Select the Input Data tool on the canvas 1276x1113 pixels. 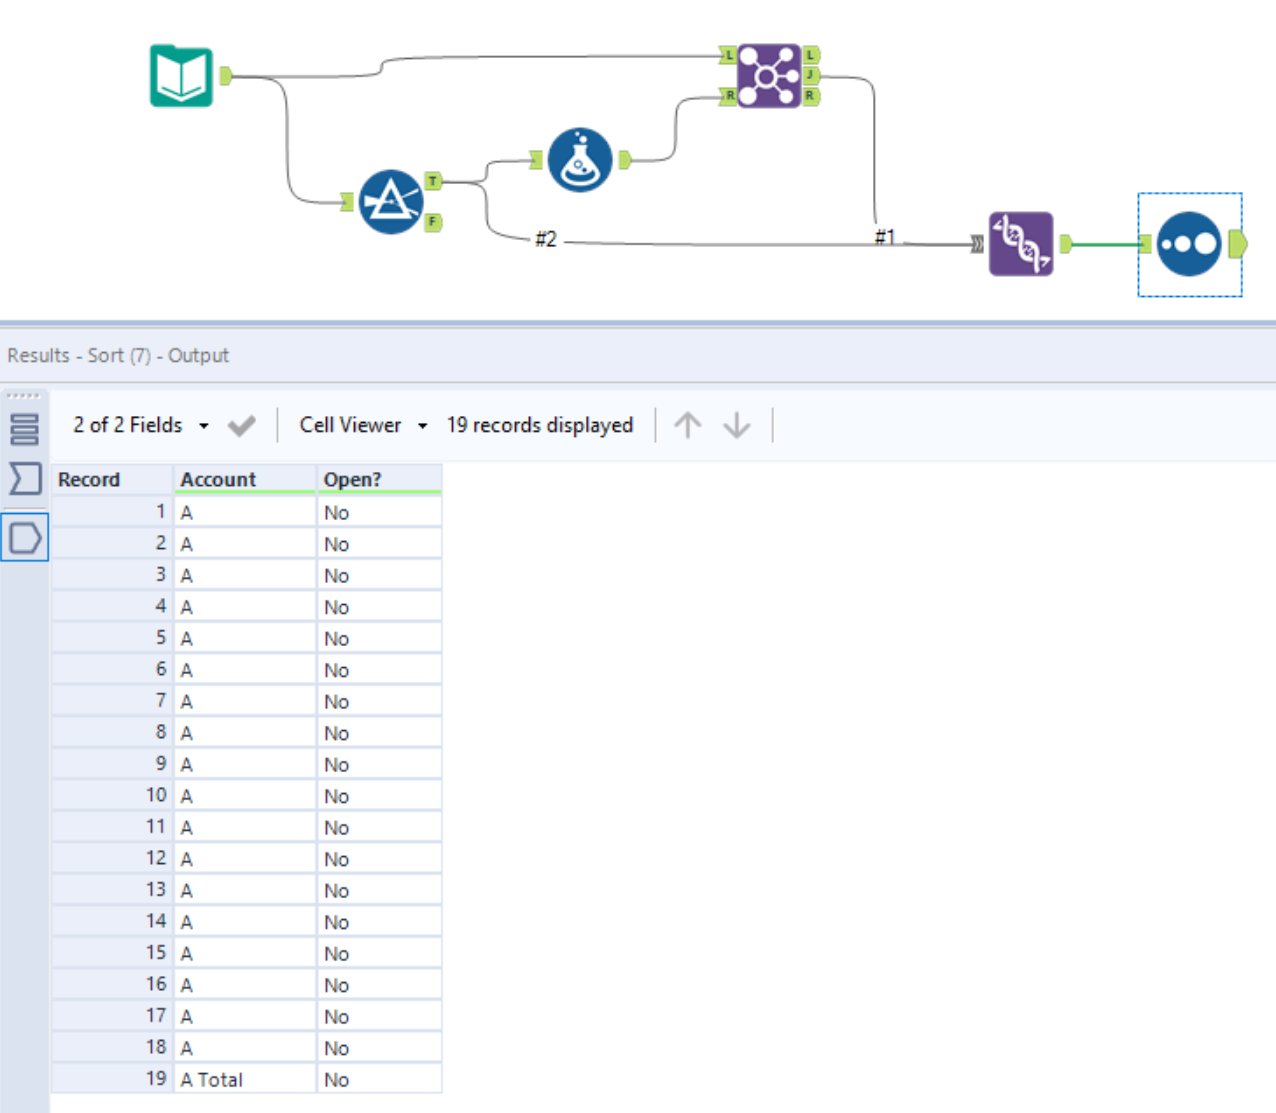(x=182, y=75)
